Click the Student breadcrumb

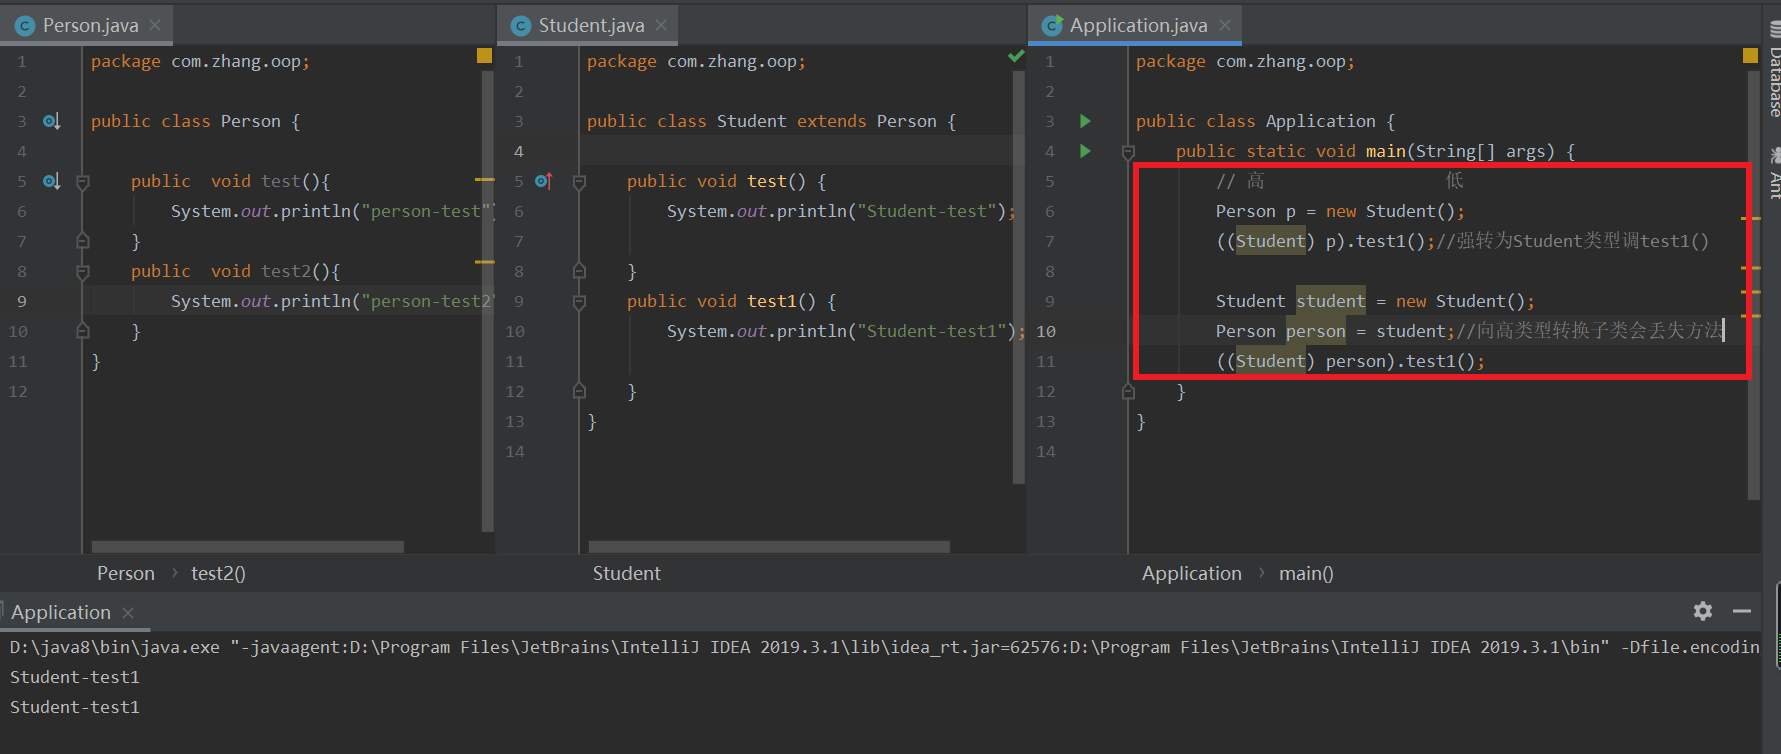(626, 573)
